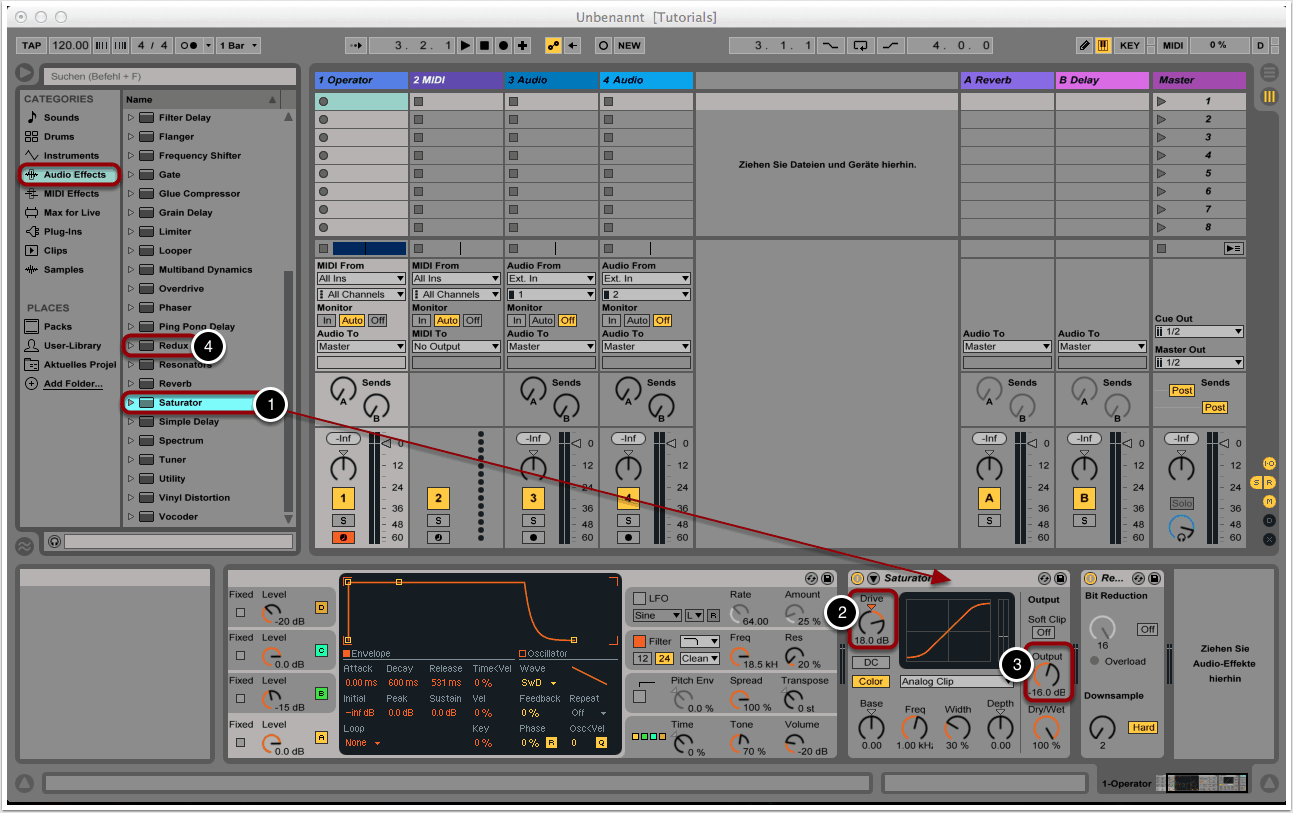The image size is (1293, 813).
Task: Click the TAP tempo button
Action: 32,46
